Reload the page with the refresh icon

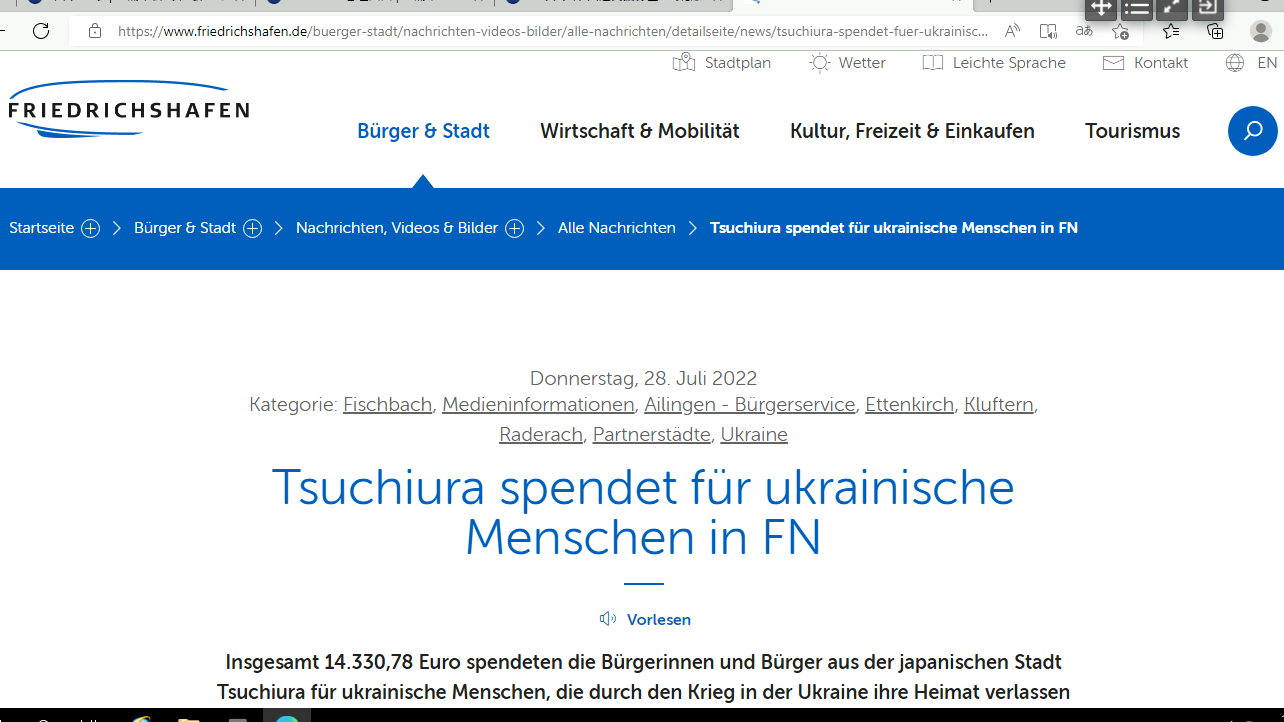(41, 31)
